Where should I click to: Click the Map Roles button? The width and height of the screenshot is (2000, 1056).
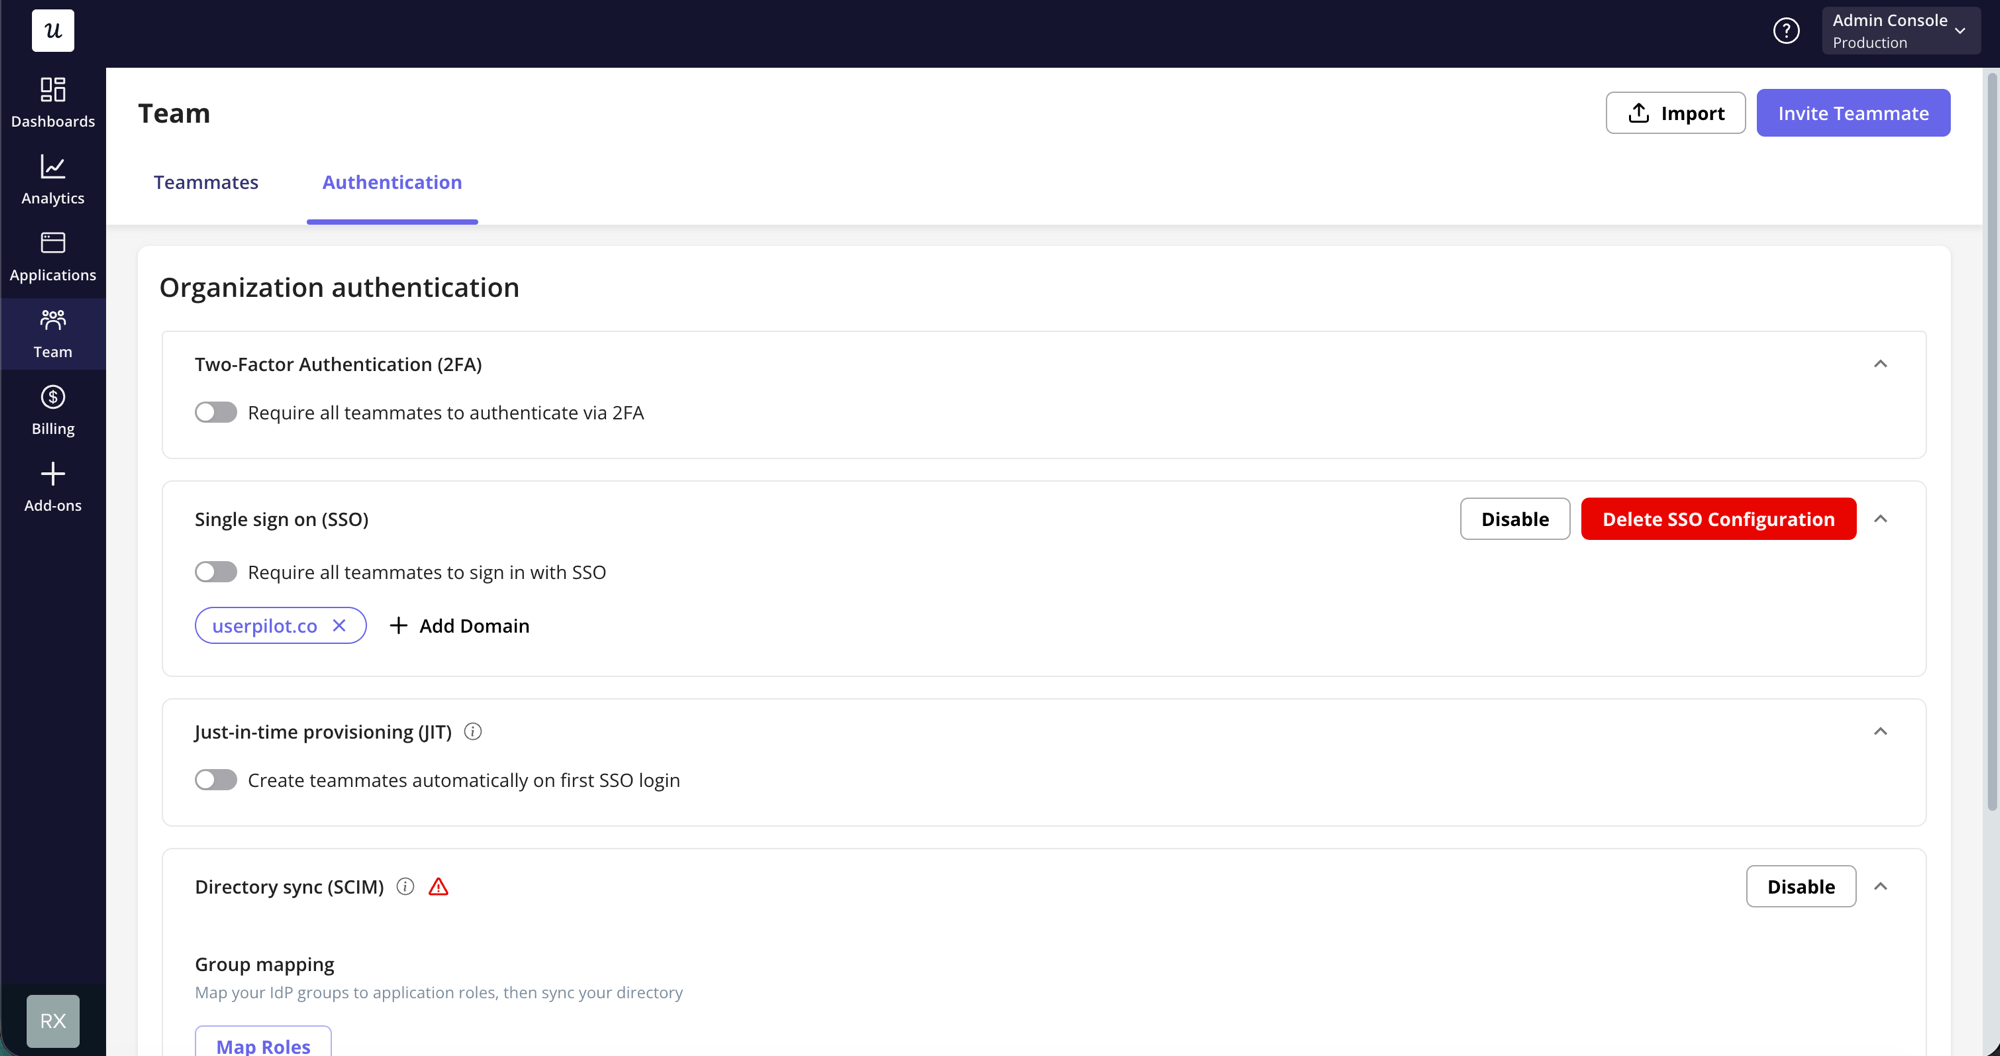tap(263, 1042)
